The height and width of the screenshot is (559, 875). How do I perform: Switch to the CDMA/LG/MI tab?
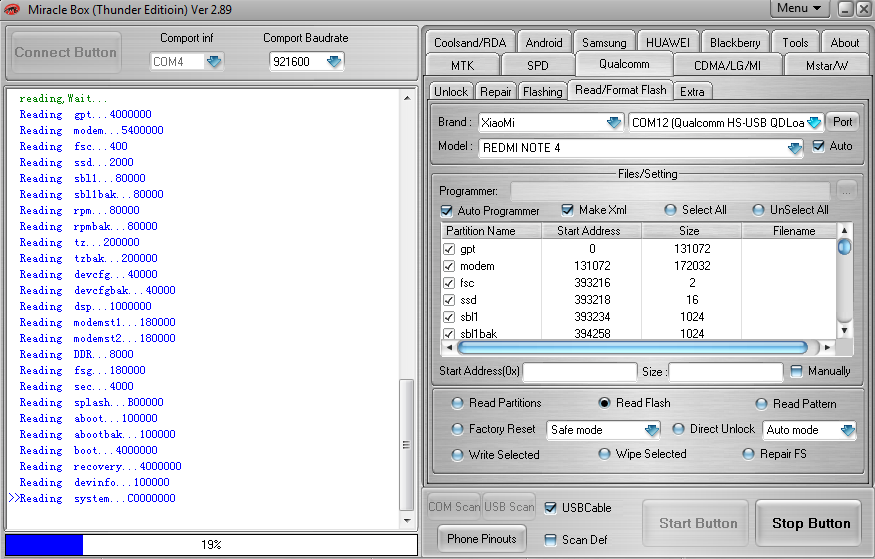727,65
